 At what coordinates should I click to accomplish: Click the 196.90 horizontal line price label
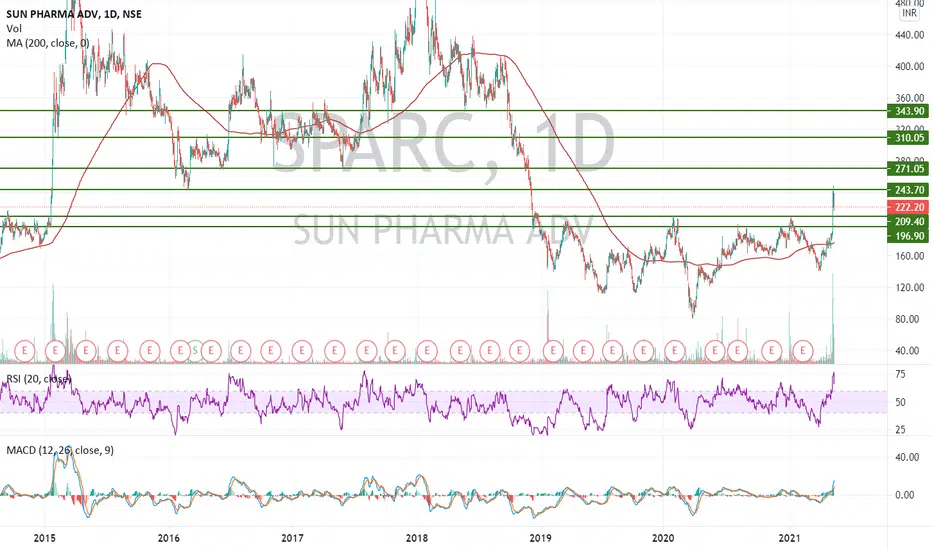[x=908, y=236]
